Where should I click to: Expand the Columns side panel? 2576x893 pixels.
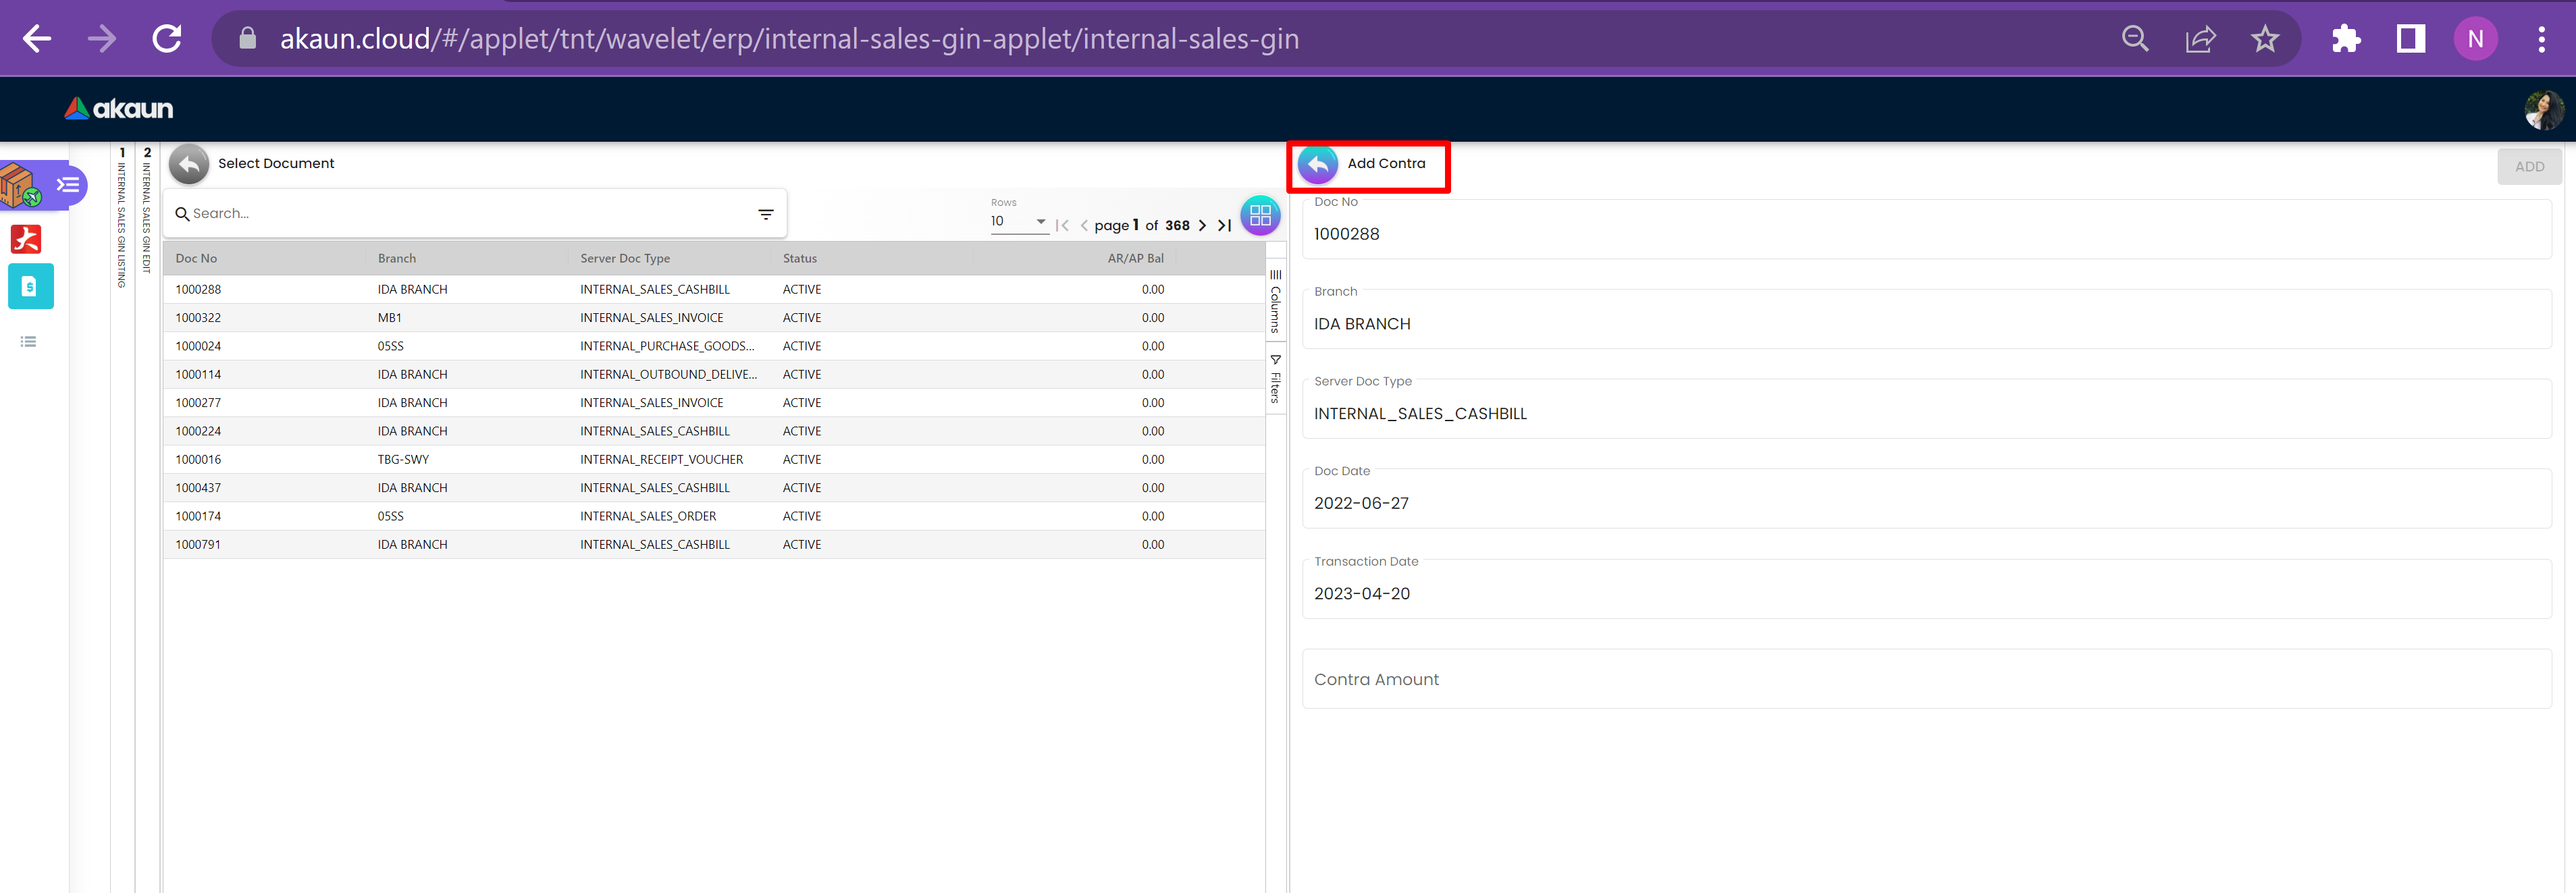[1275, 302]
